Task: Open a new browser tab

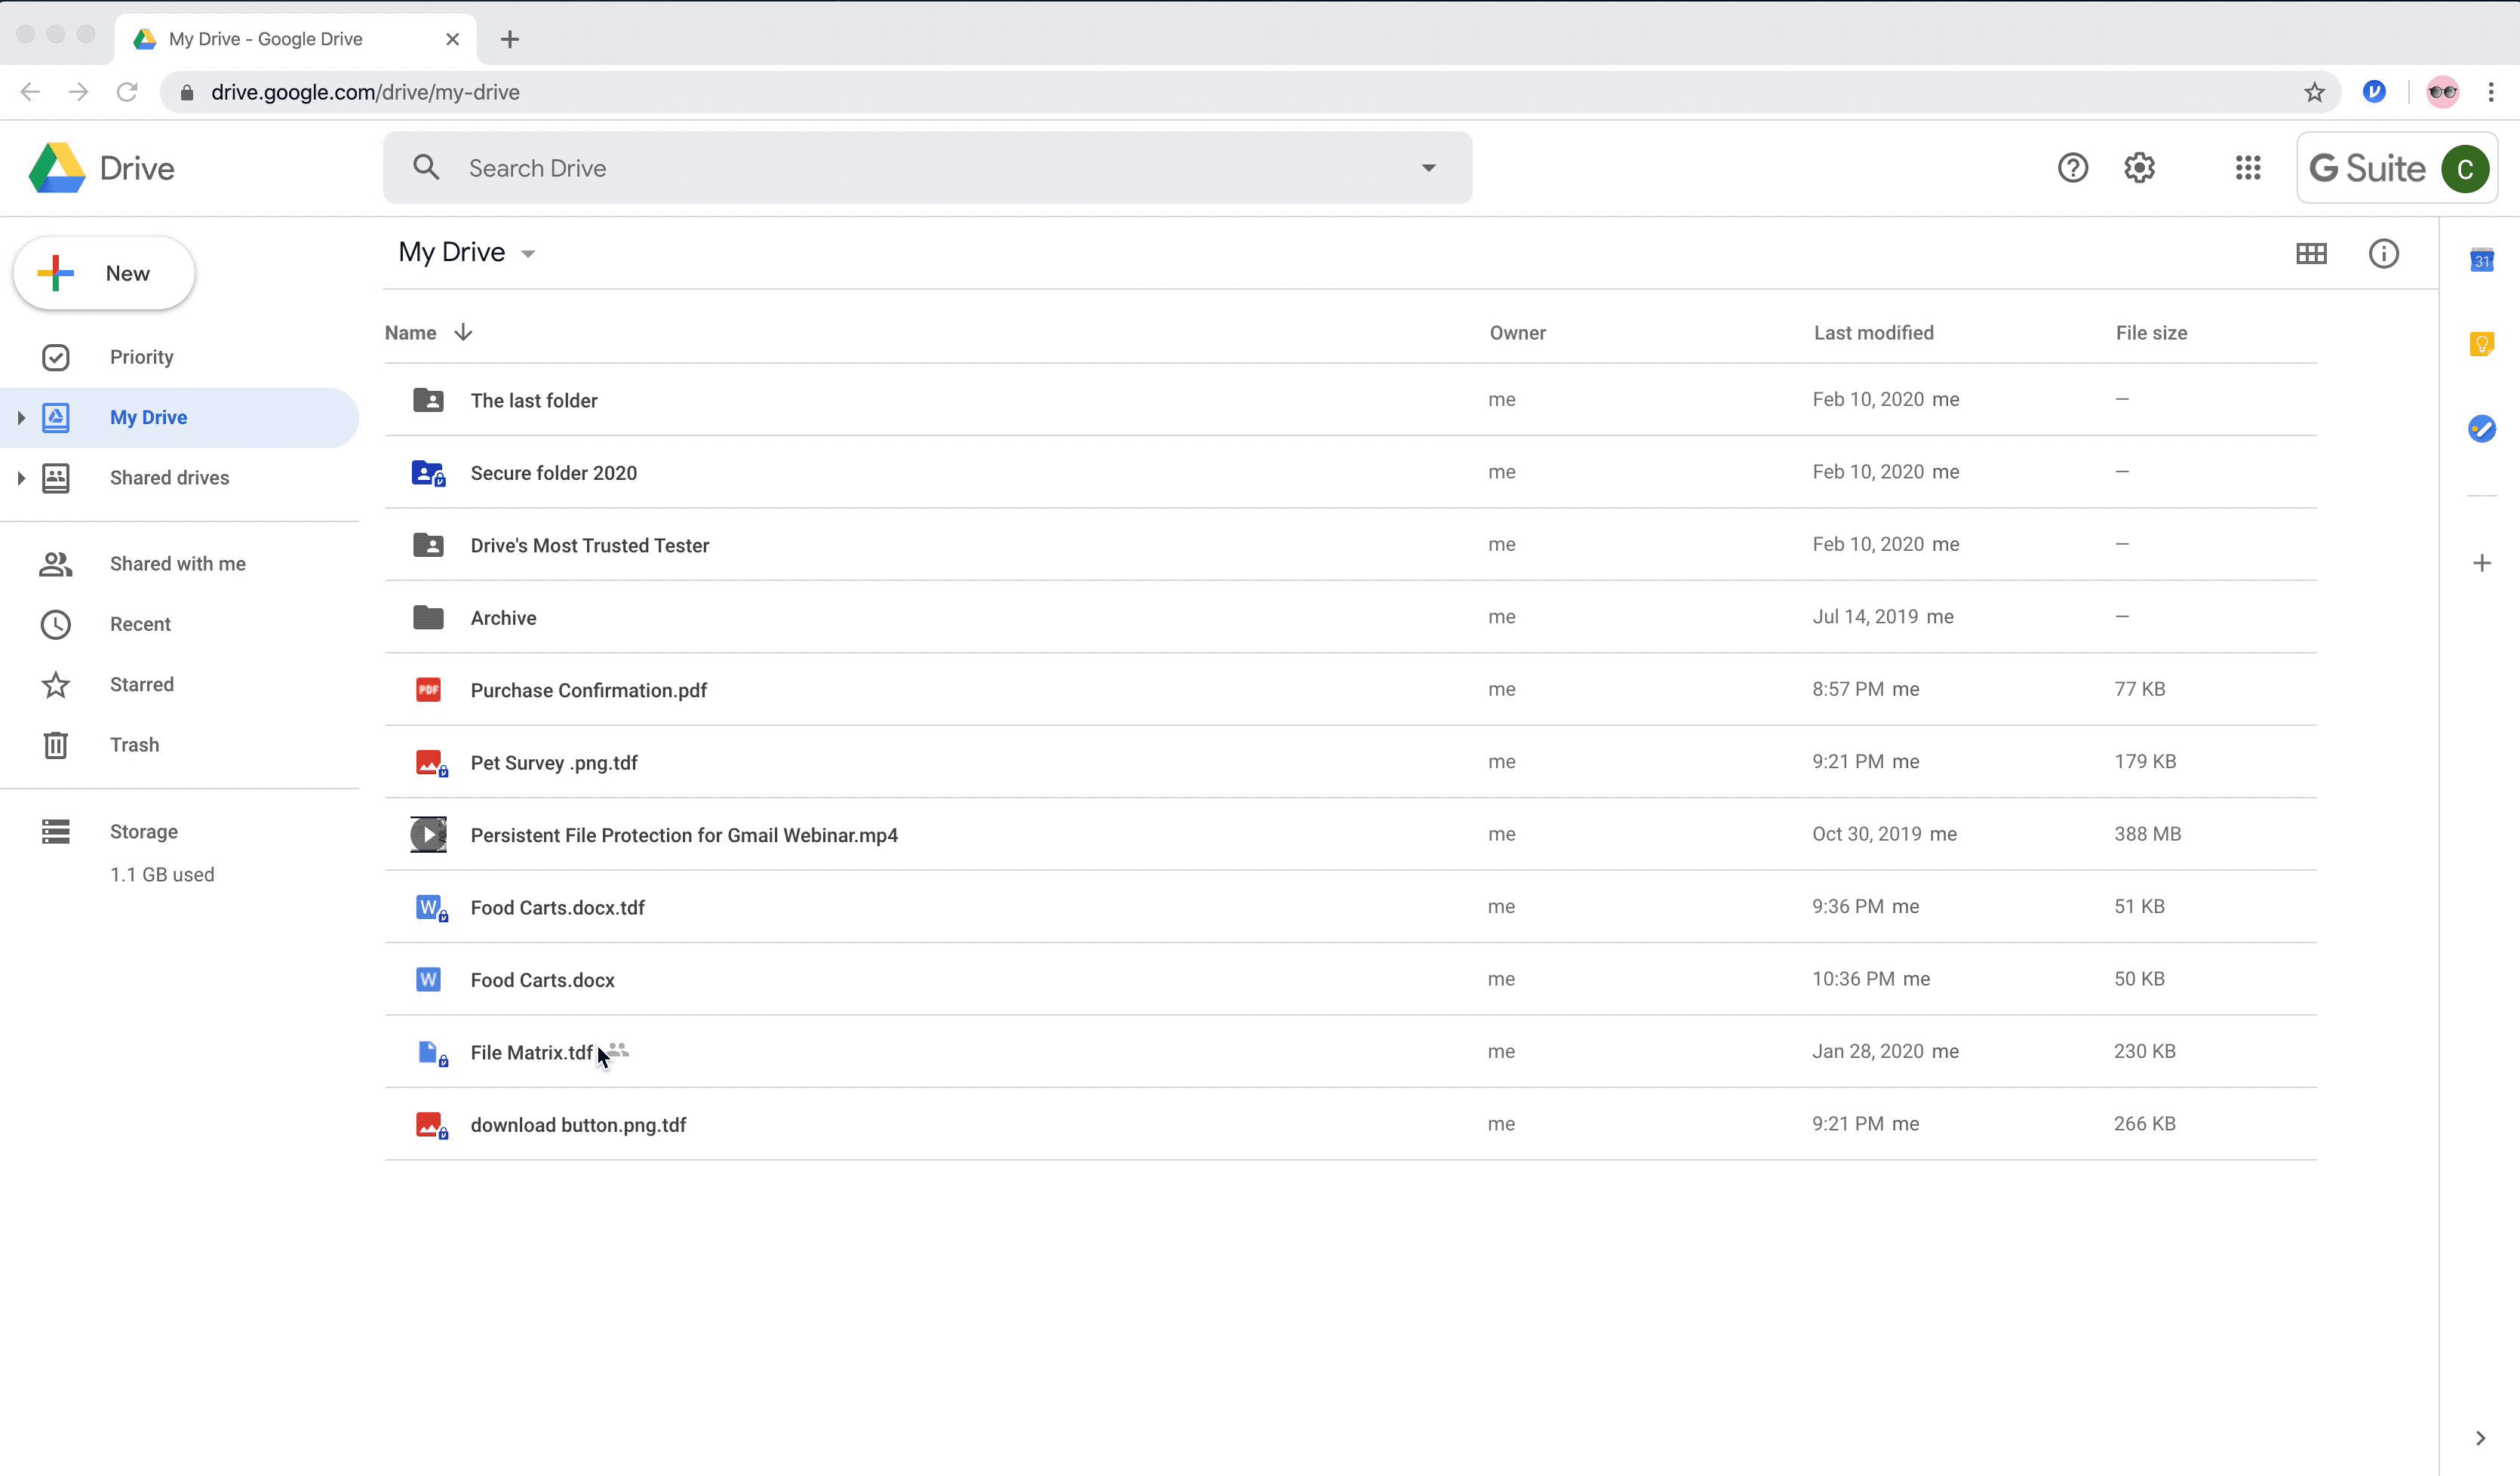Action: (x=510, y=39)
